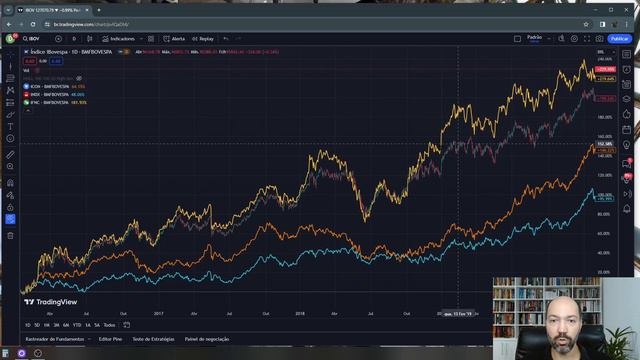Screen dimensions: 640x360
Task: Expand the layout dropdown arrow beside Padrão
Action: pos(549,39)
